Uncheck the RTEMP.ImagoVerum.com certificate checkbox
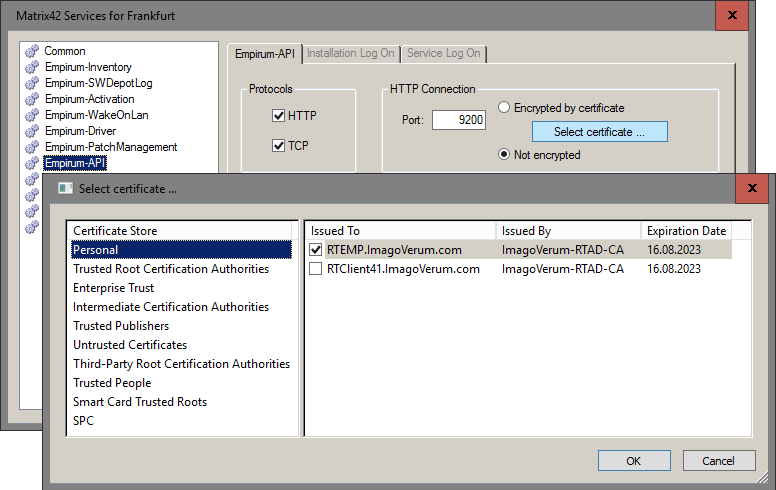Image resolution: width=776 pixels, height=490 pixels. point(316,250)
